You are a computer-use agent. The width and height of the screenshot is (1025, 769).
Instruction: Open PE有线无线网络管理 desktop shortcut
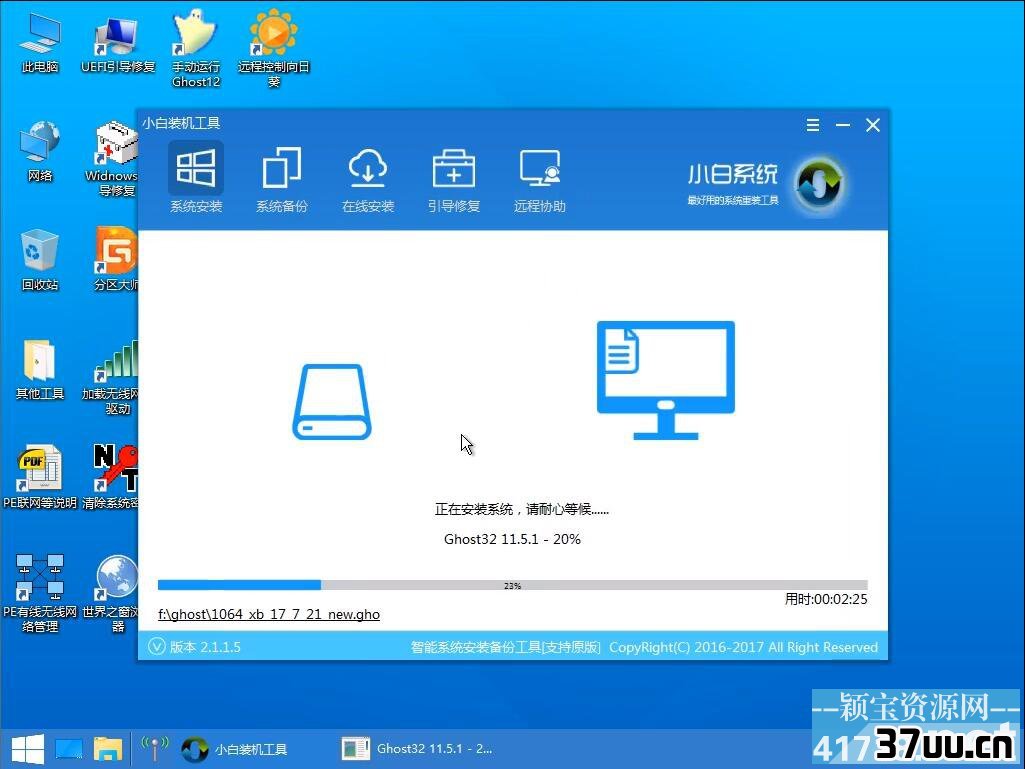click(x=40, y=594)
